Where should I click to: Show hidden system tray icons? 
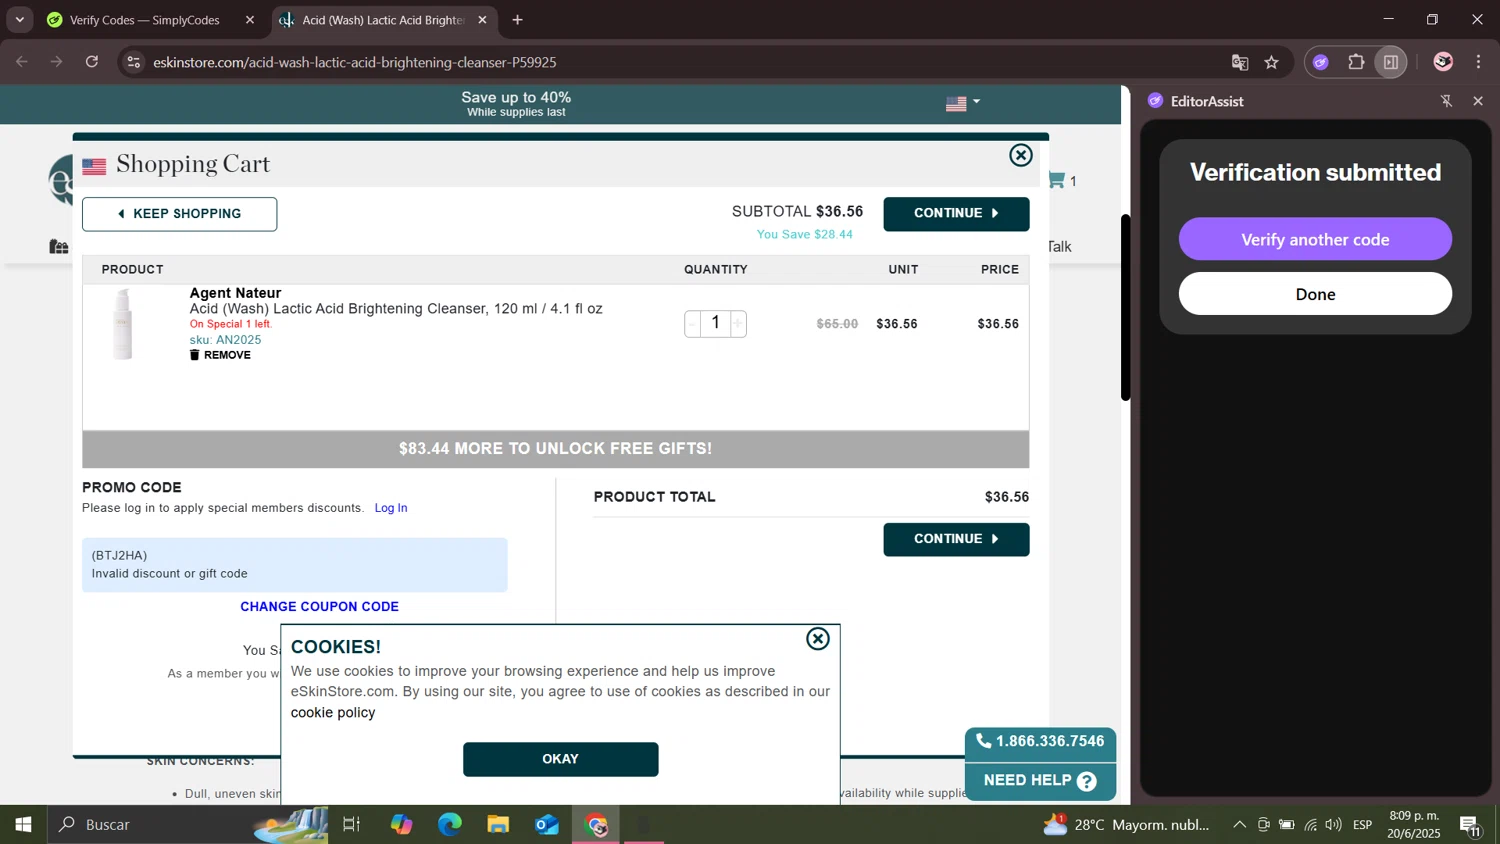tap(1239, 825)
